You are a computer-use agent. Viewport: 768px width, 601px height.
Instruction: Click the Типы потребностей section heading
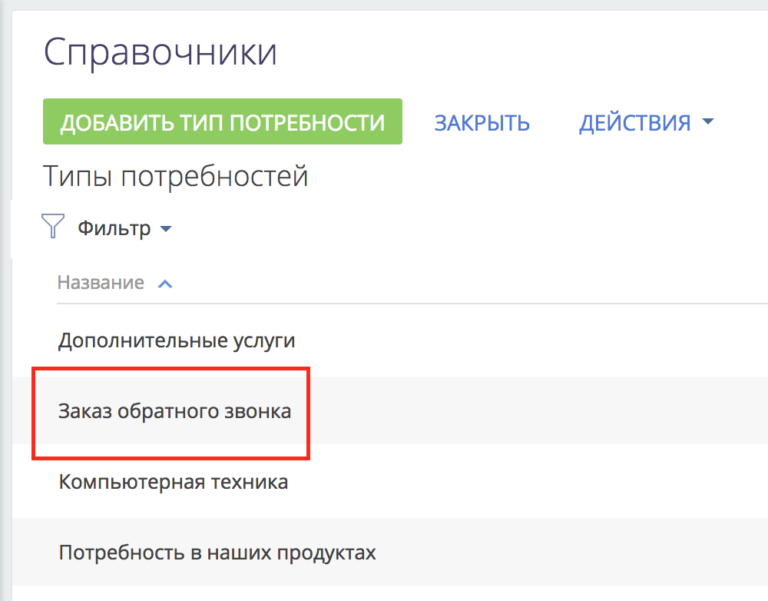click(176, 176)
